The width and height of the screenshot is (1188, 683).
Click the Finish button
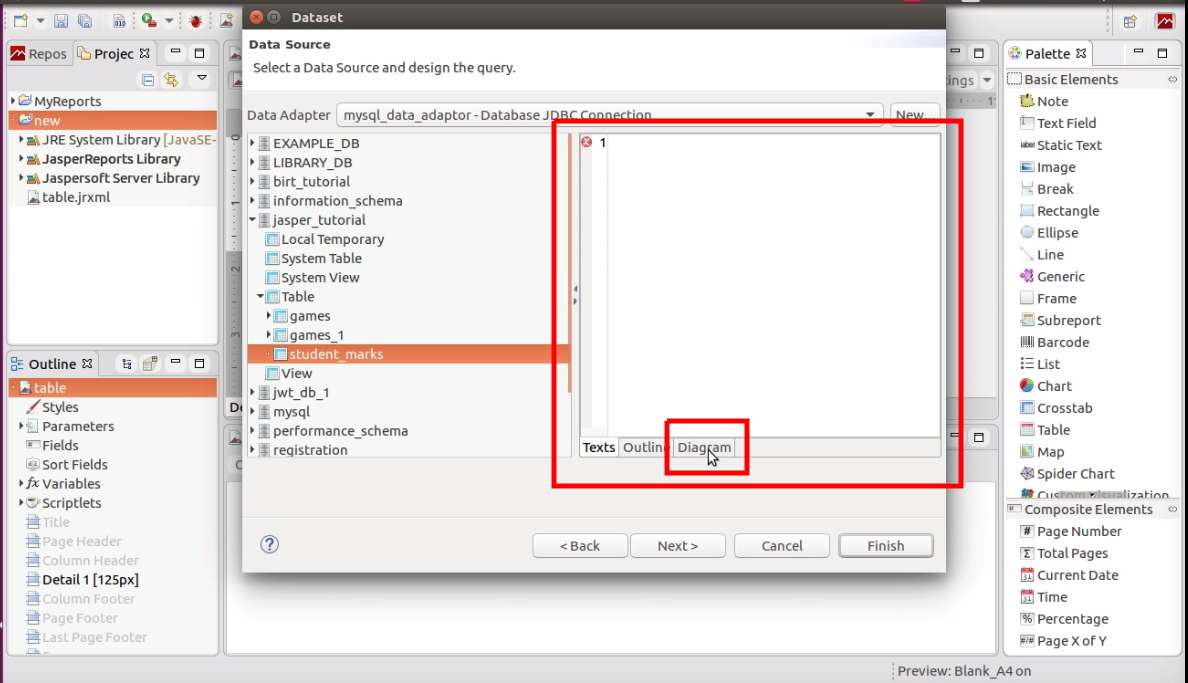tap(886, 546)
